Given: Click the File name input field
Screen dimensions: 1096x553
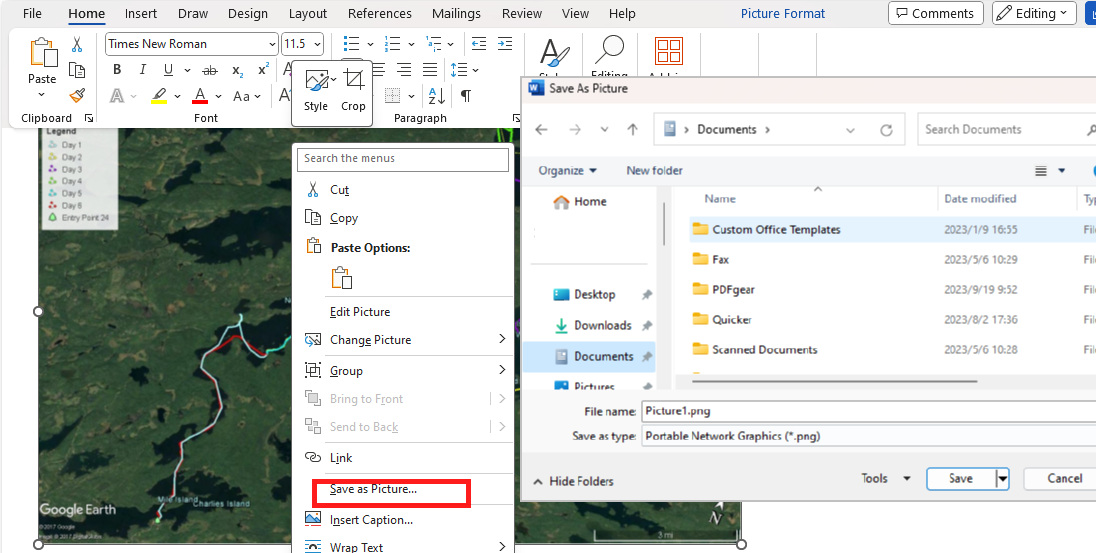Looking at the screenshot, I should click(x=868, y=411).
